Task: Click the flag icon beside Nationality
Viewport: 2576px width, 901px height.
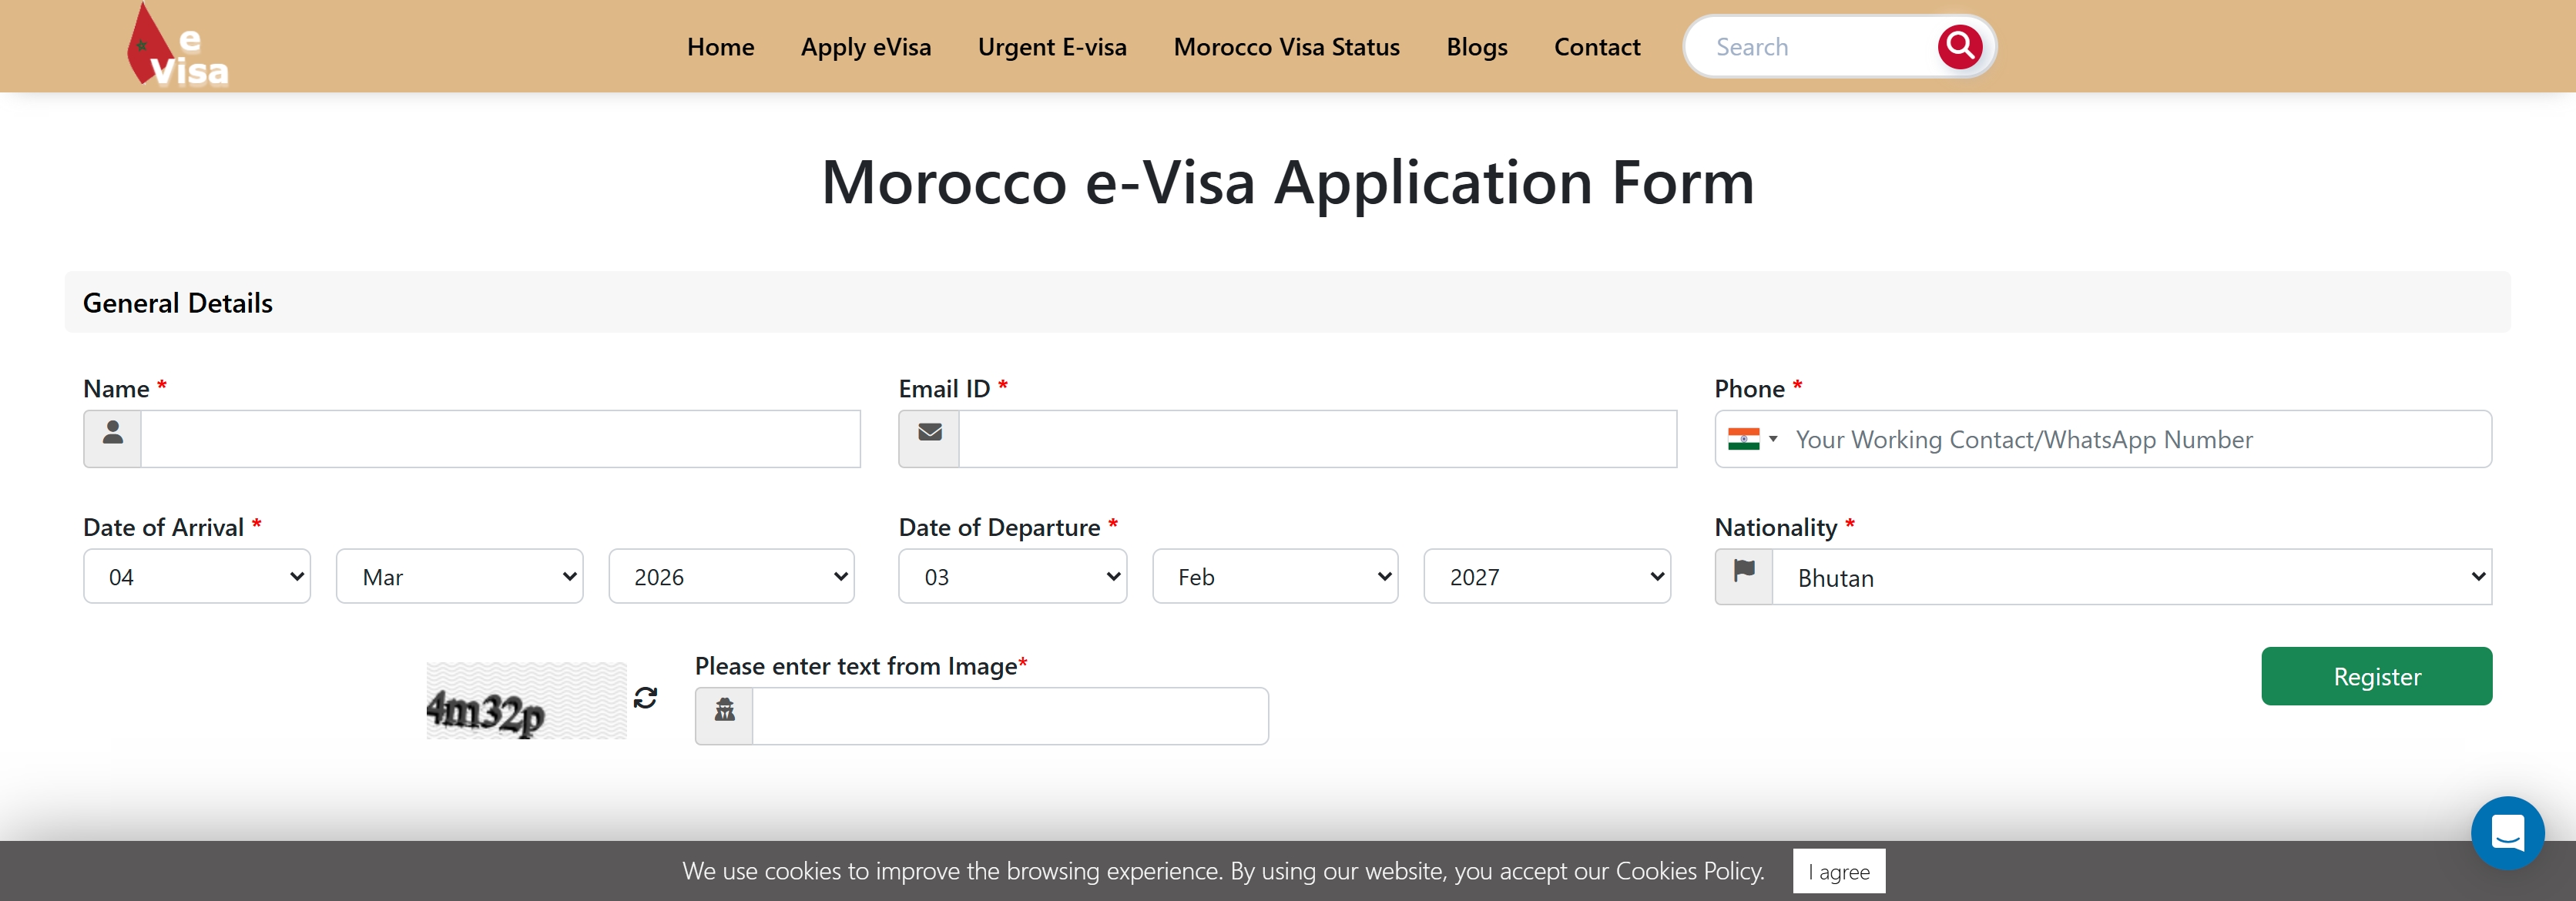Action: (x=1744, y=576)
